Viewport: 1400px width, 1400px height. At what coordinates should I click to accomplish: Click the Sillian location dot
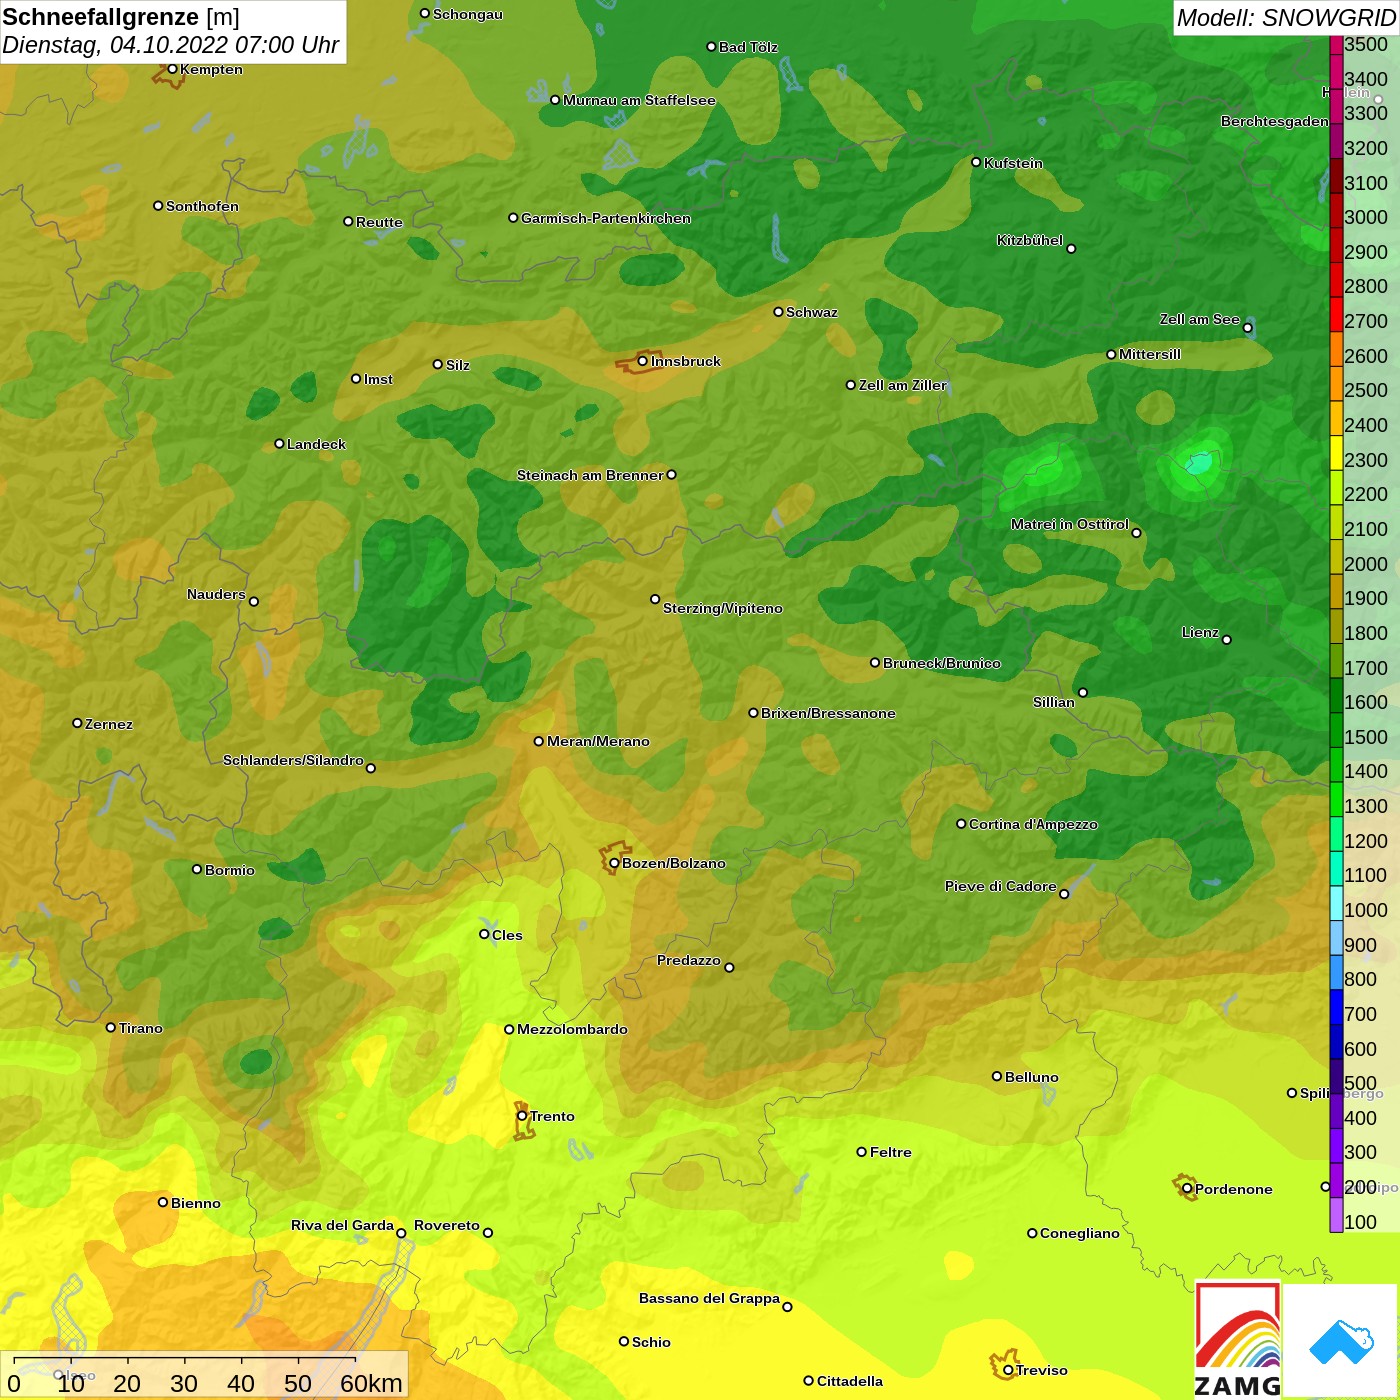pyautogui.click(x=1082, y=692)
